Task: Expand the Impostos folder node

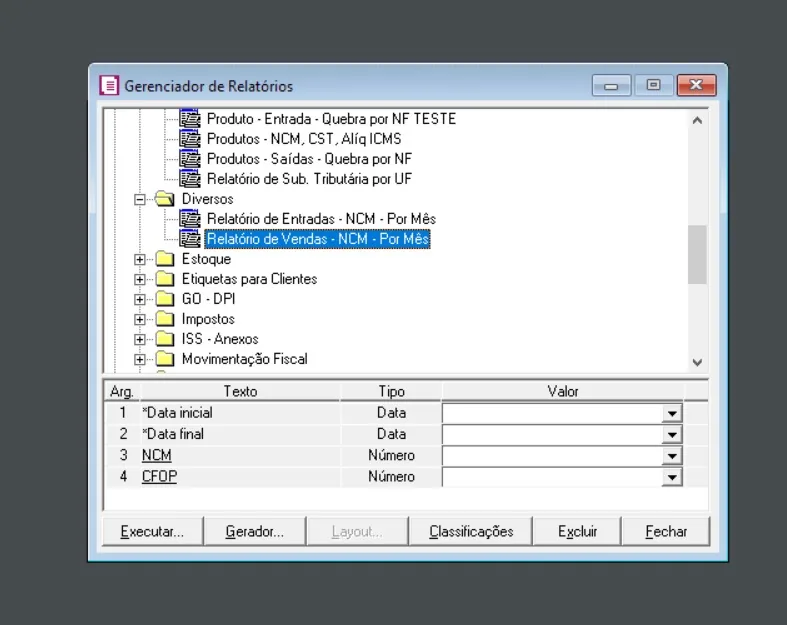Action: 140,320
